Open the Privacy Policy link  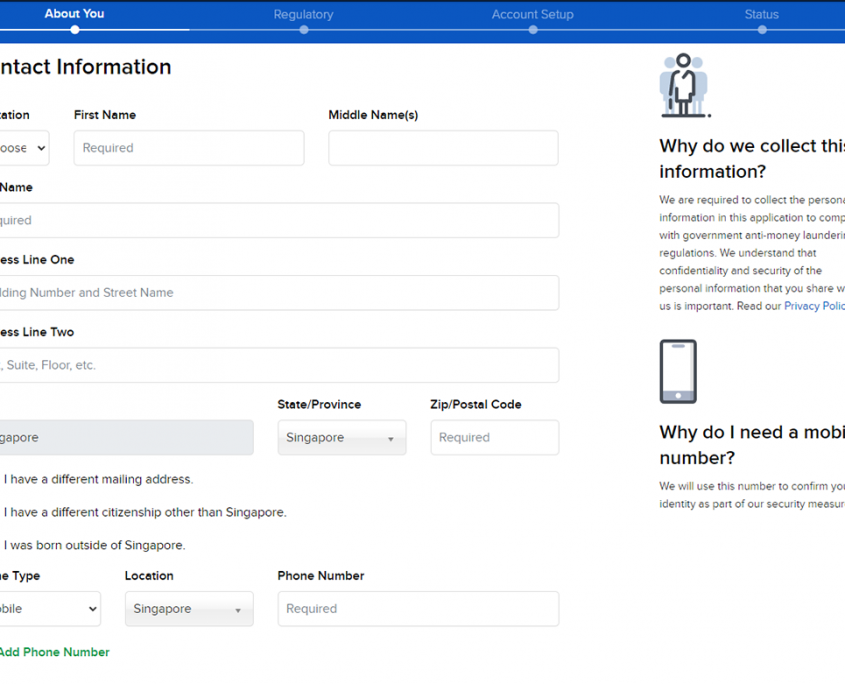point(814,307)
